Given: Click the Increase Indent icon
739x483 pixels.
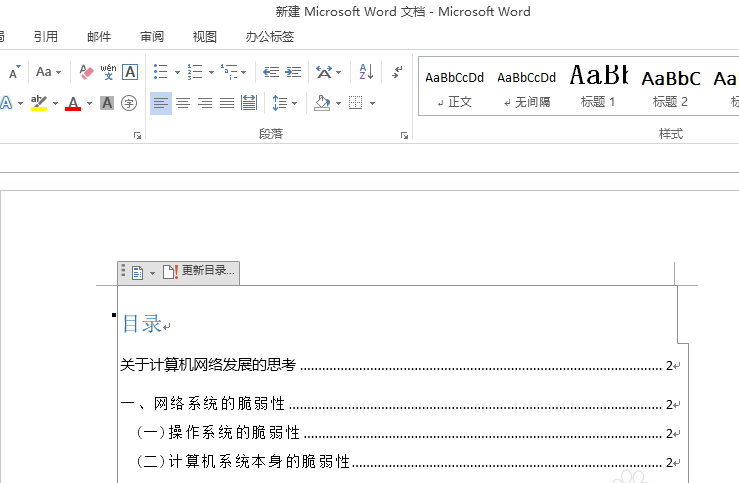Looking at the screenshot, I should (x=293, y=72).
